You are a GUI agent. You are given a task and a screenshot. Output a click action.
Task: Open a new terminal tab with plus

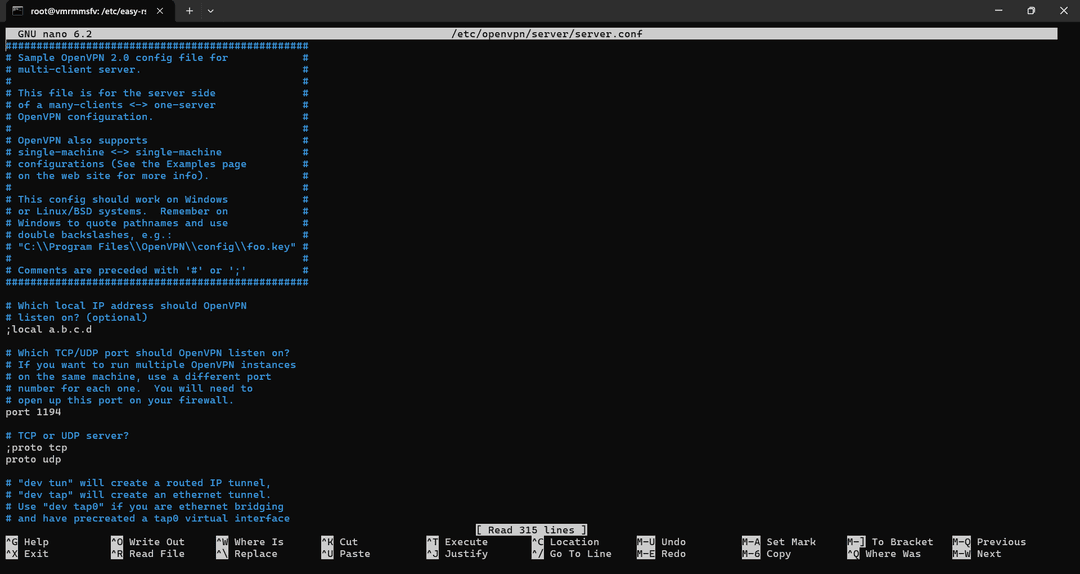click(189, 11)
